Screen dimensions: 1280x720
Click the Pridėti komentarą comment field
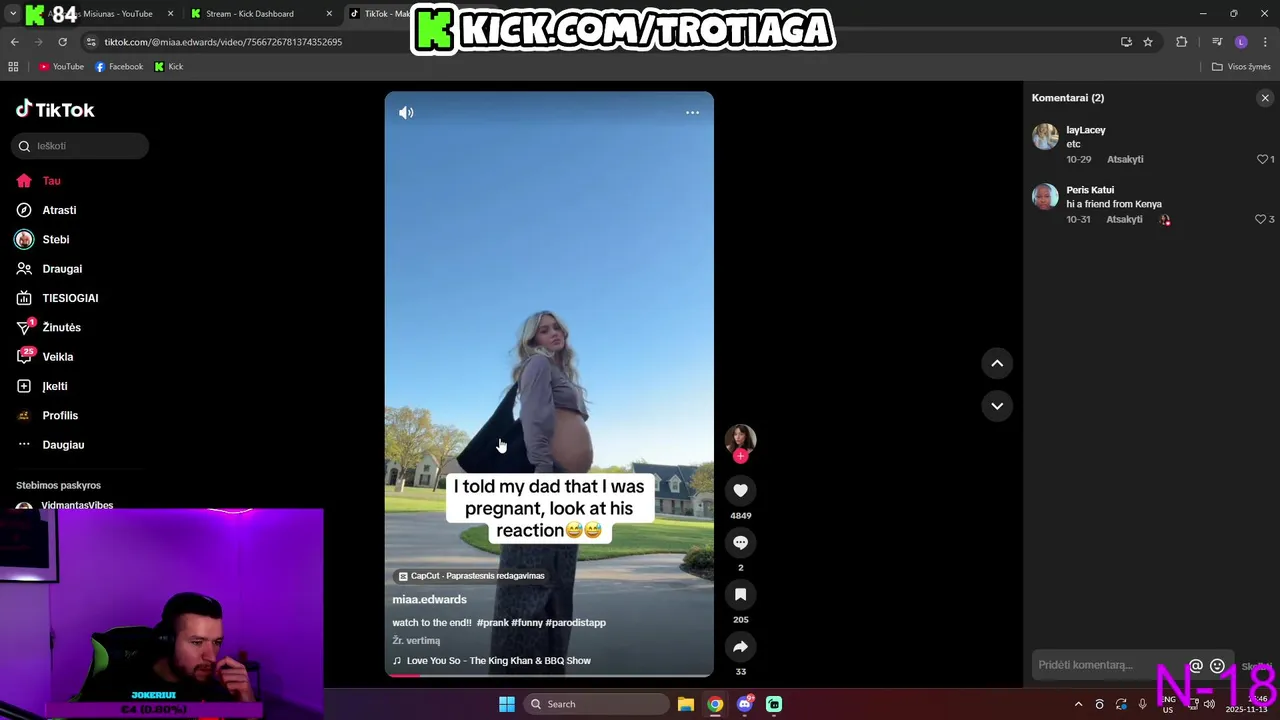[1110, 665]
